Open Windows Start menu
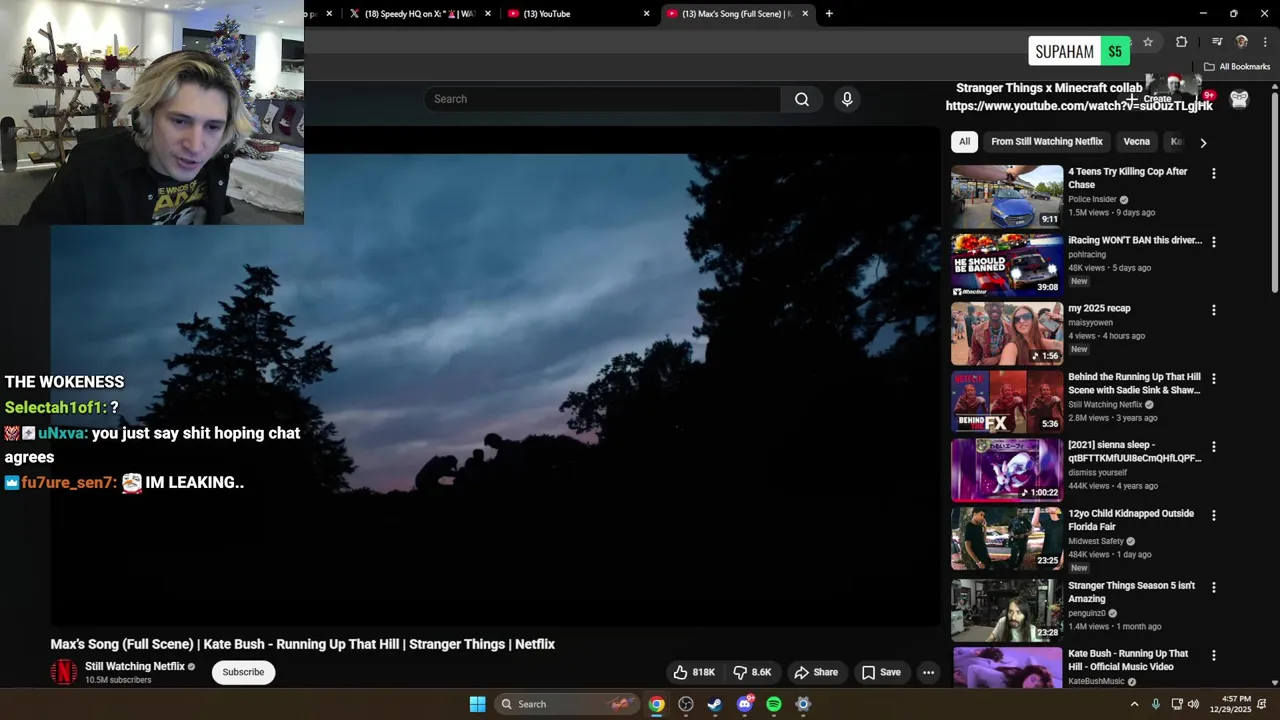This screenshot has height=720, width=1280. click(x=477, y=704)
